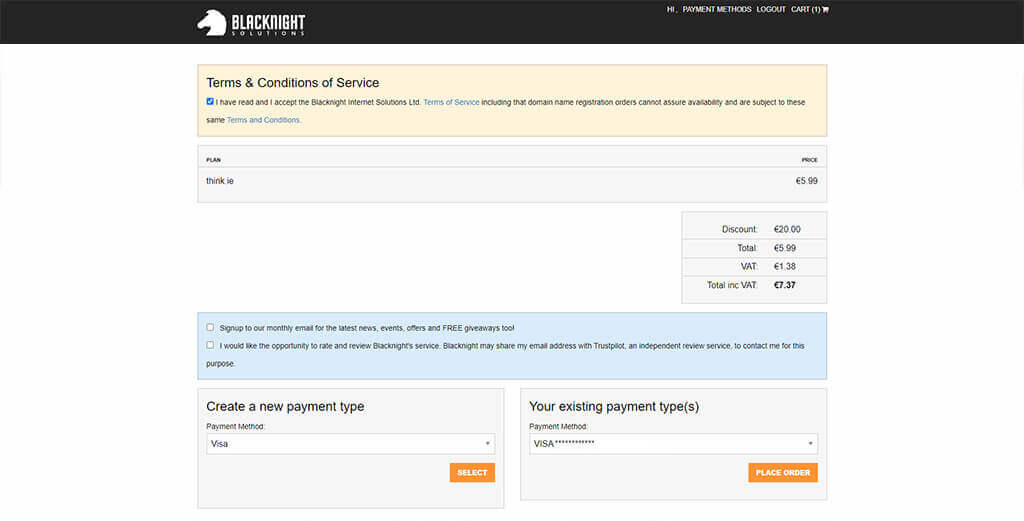Click the €7.37 total including VAT amount
Viewport: 1024px width, 521px height.
coord(785,285)
